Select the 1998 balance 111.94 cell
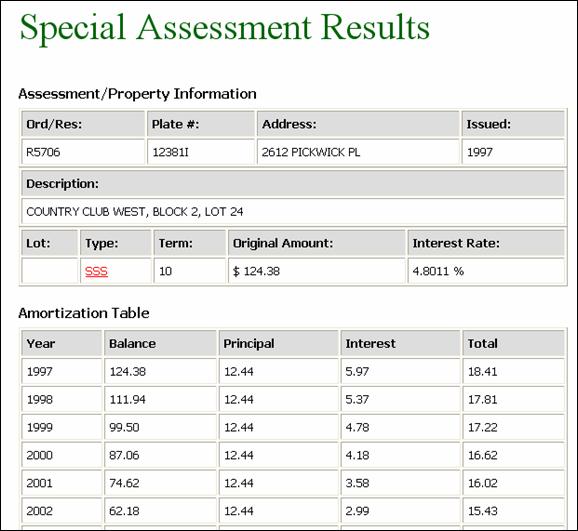This screenshot has width=578, height=531. (160, 399)
